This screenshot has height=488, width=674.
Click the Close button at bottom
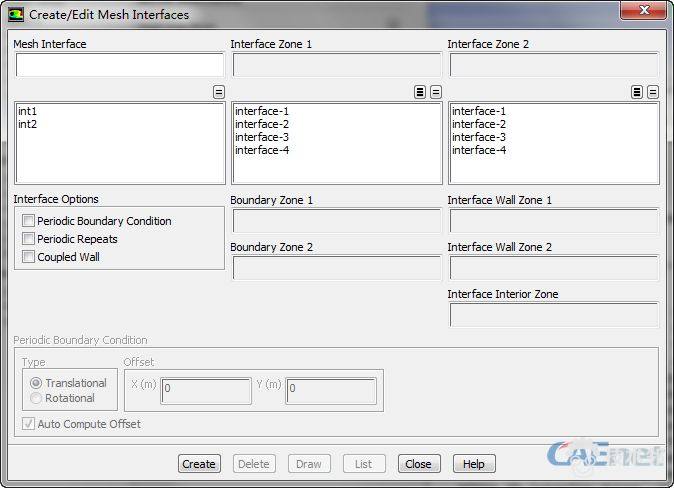pyautogui.click(x=418, y=464)
